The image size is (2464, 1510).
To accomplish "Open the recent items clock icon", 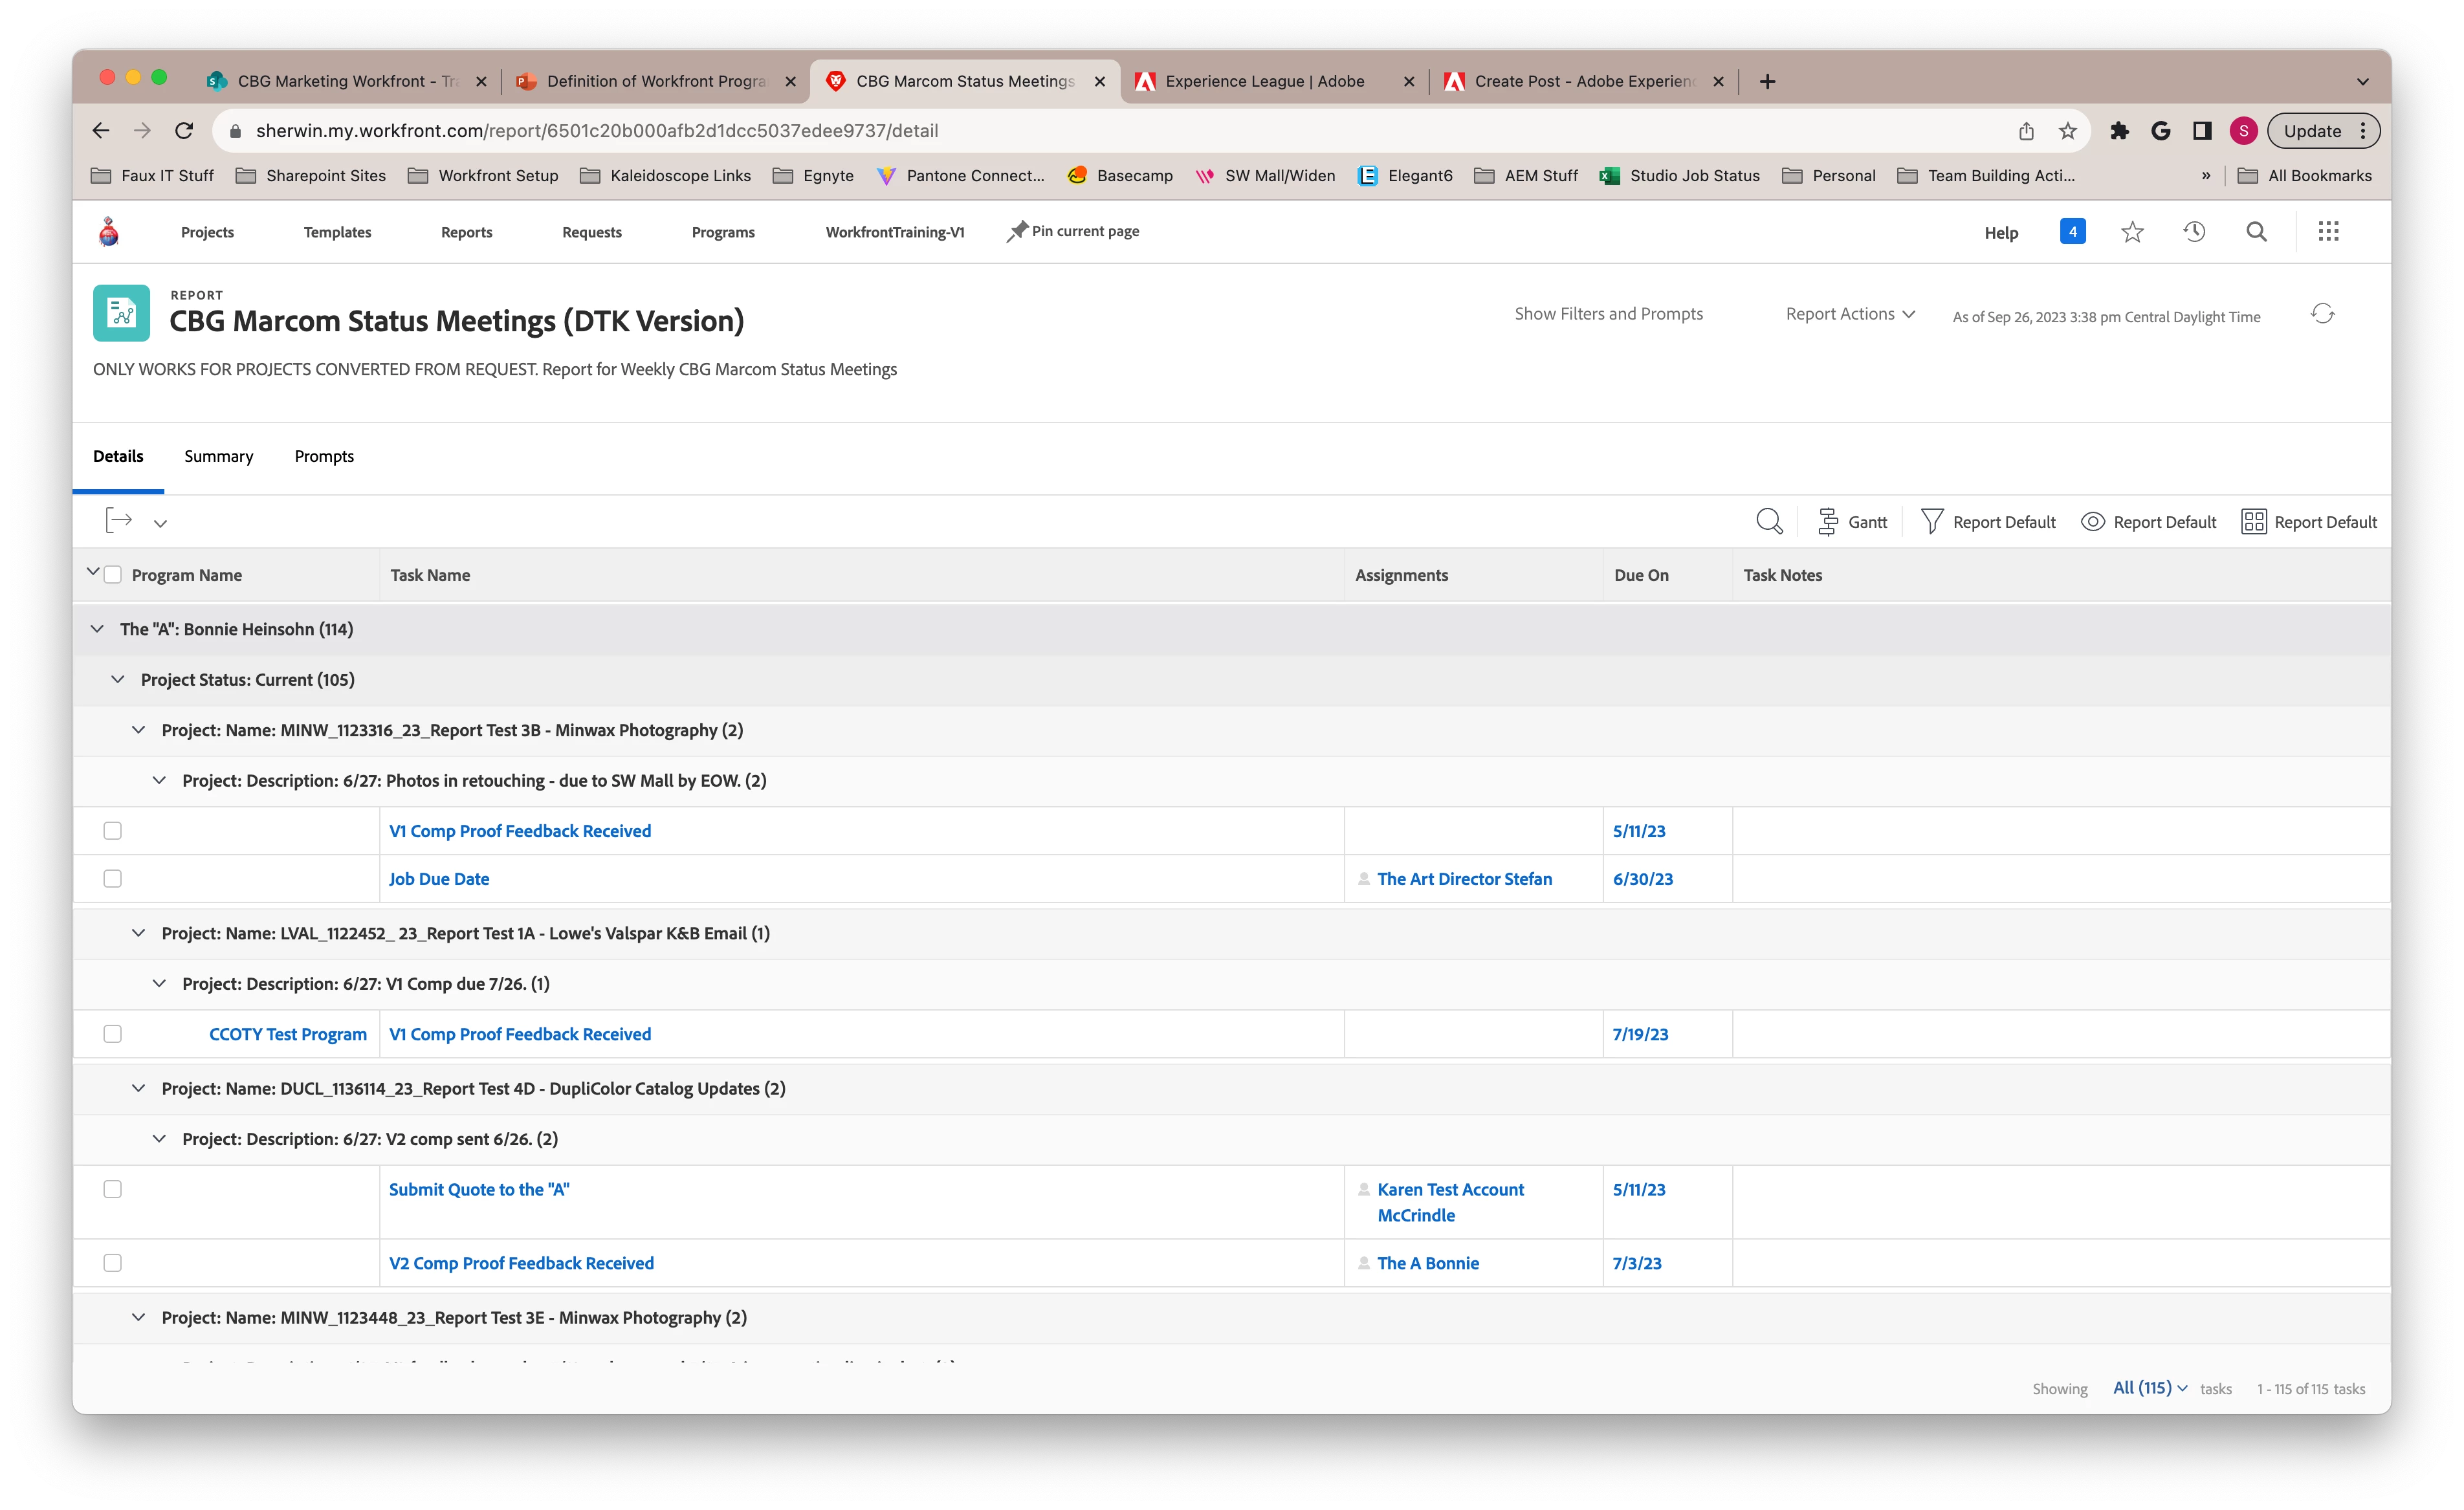I will pyautogui.click(x=2194, y=232).
